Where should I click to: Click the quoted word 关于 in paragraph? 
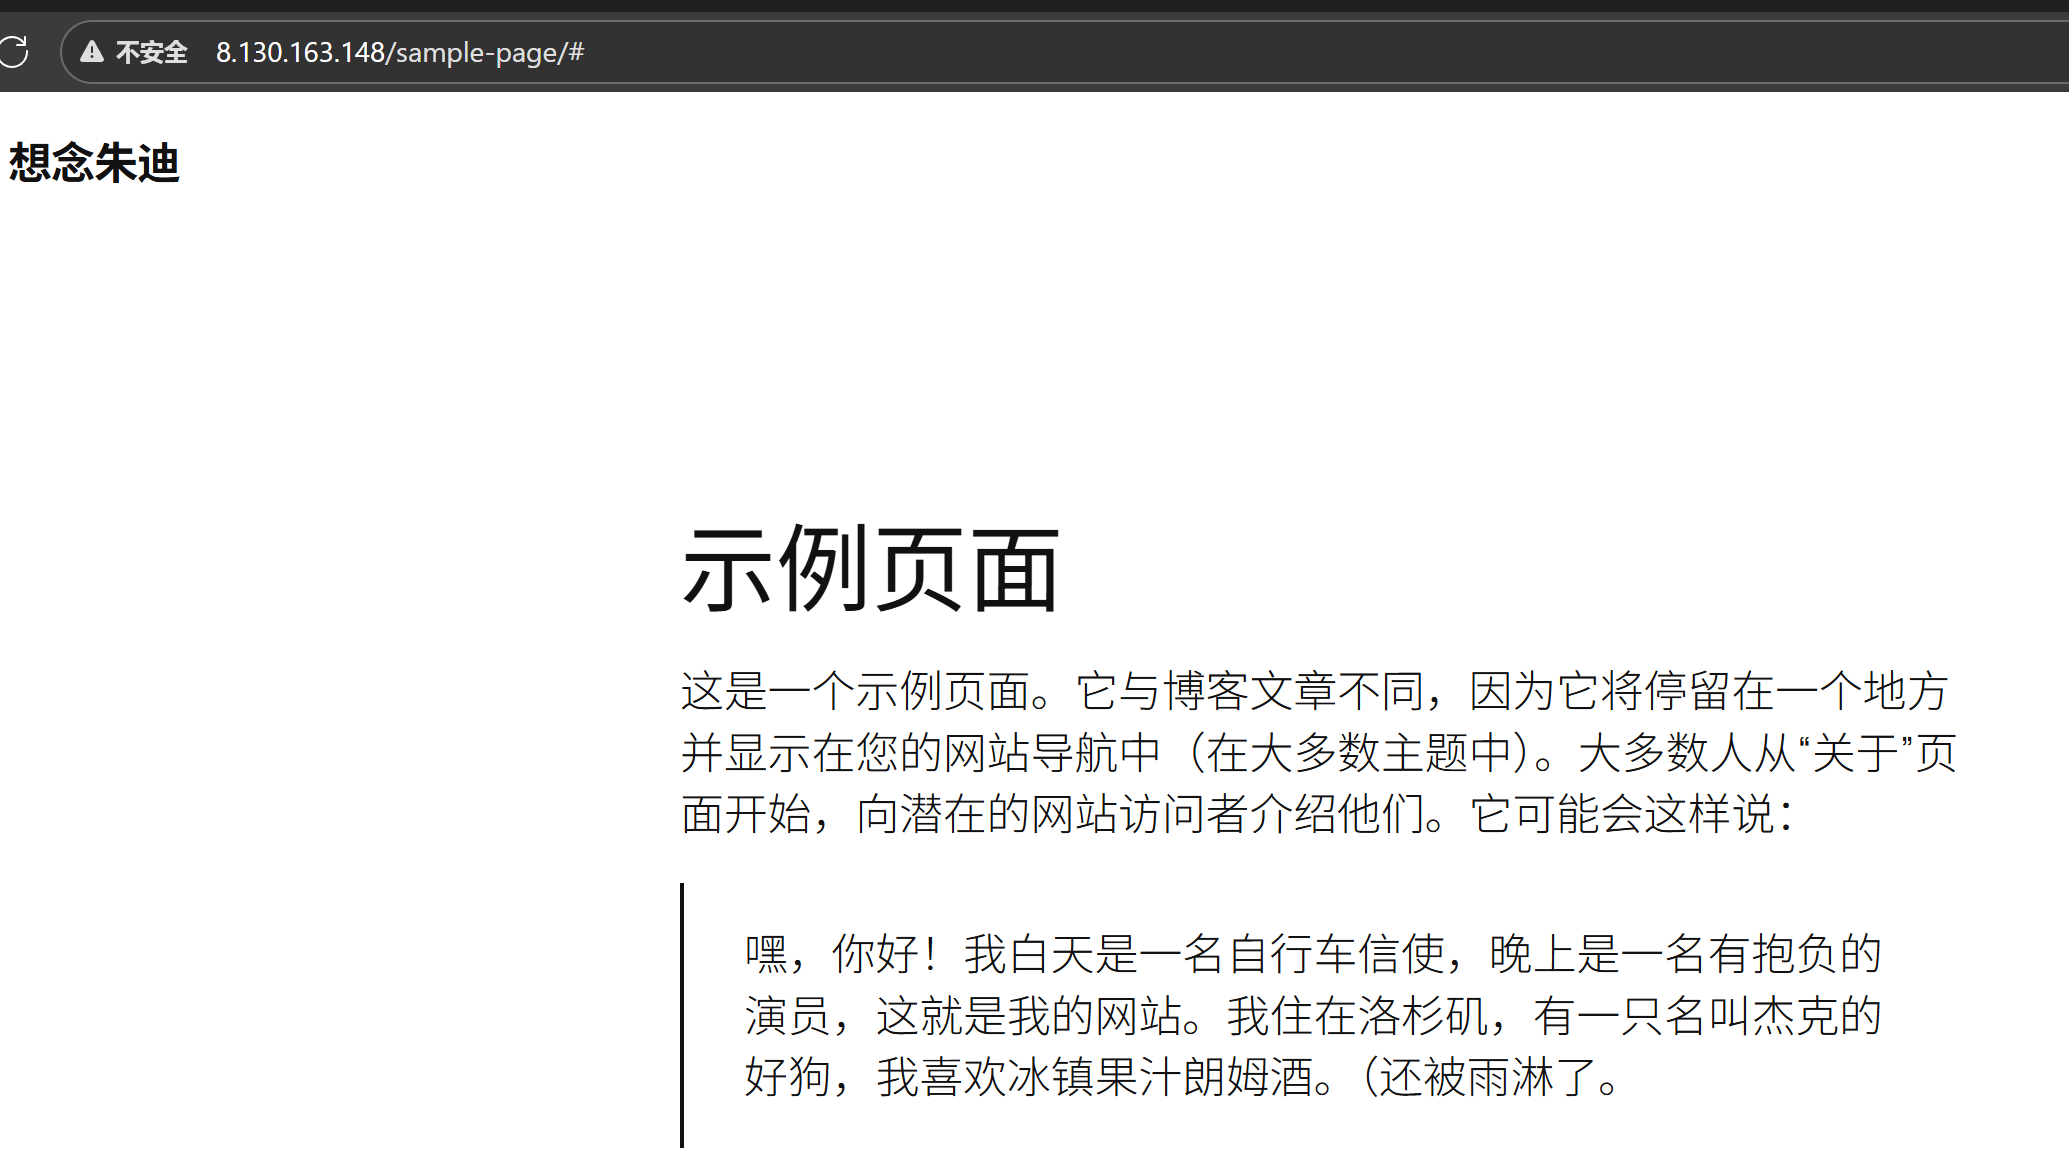tap(1855, 753)
